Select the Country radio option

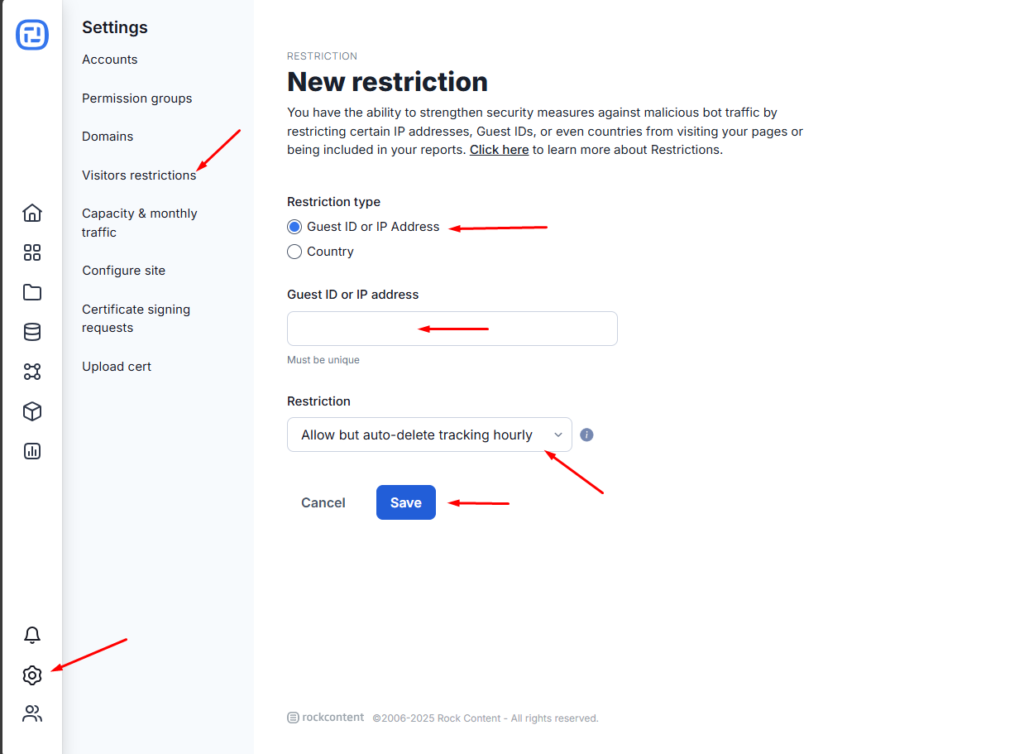(295, 251)
